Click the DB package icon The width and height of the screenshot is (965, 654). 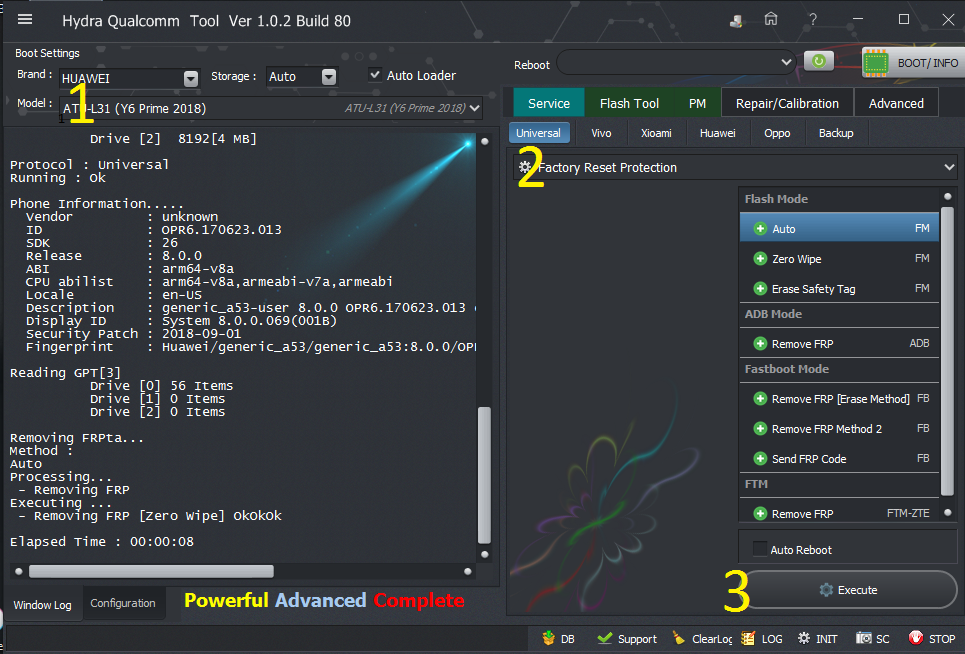coord(549,639)
